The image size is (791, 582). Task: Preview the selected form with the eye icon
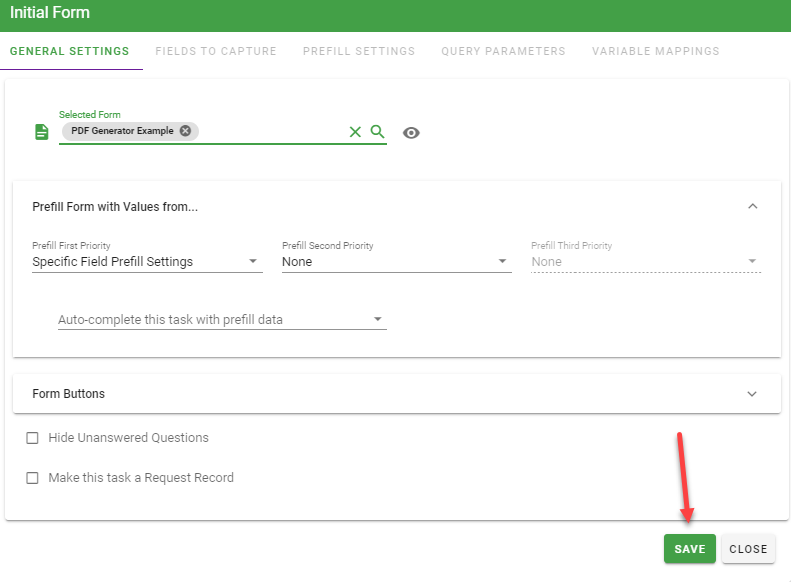coord(411,133)
